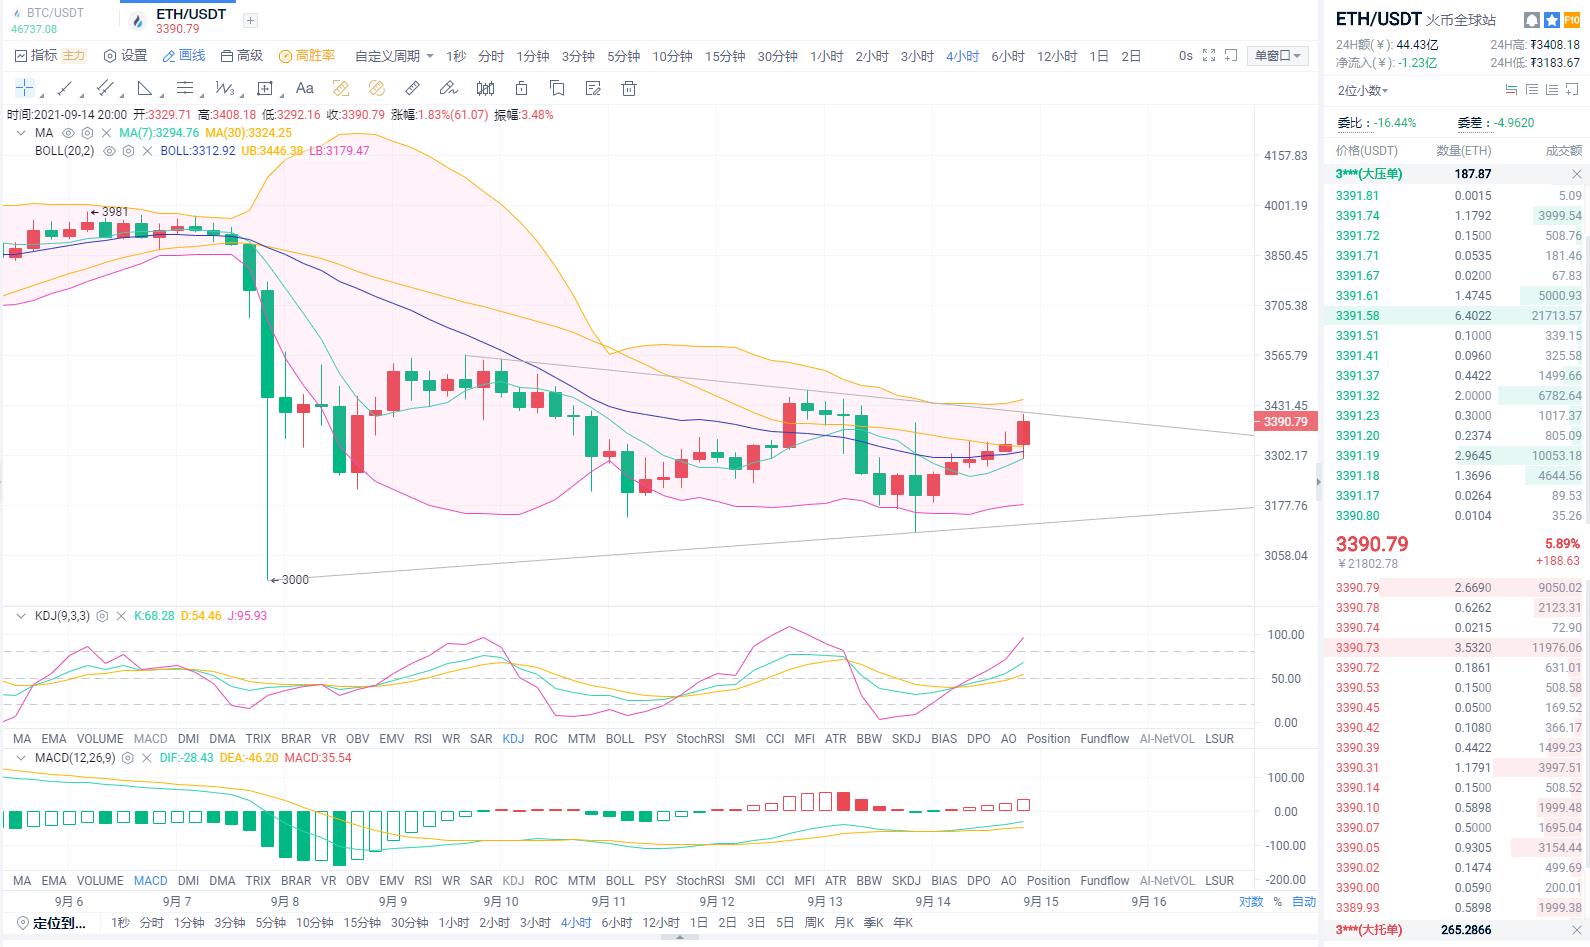Screen dimensions: 1590x947
Task: Click the 画线 draw line button
Action: 184,56
